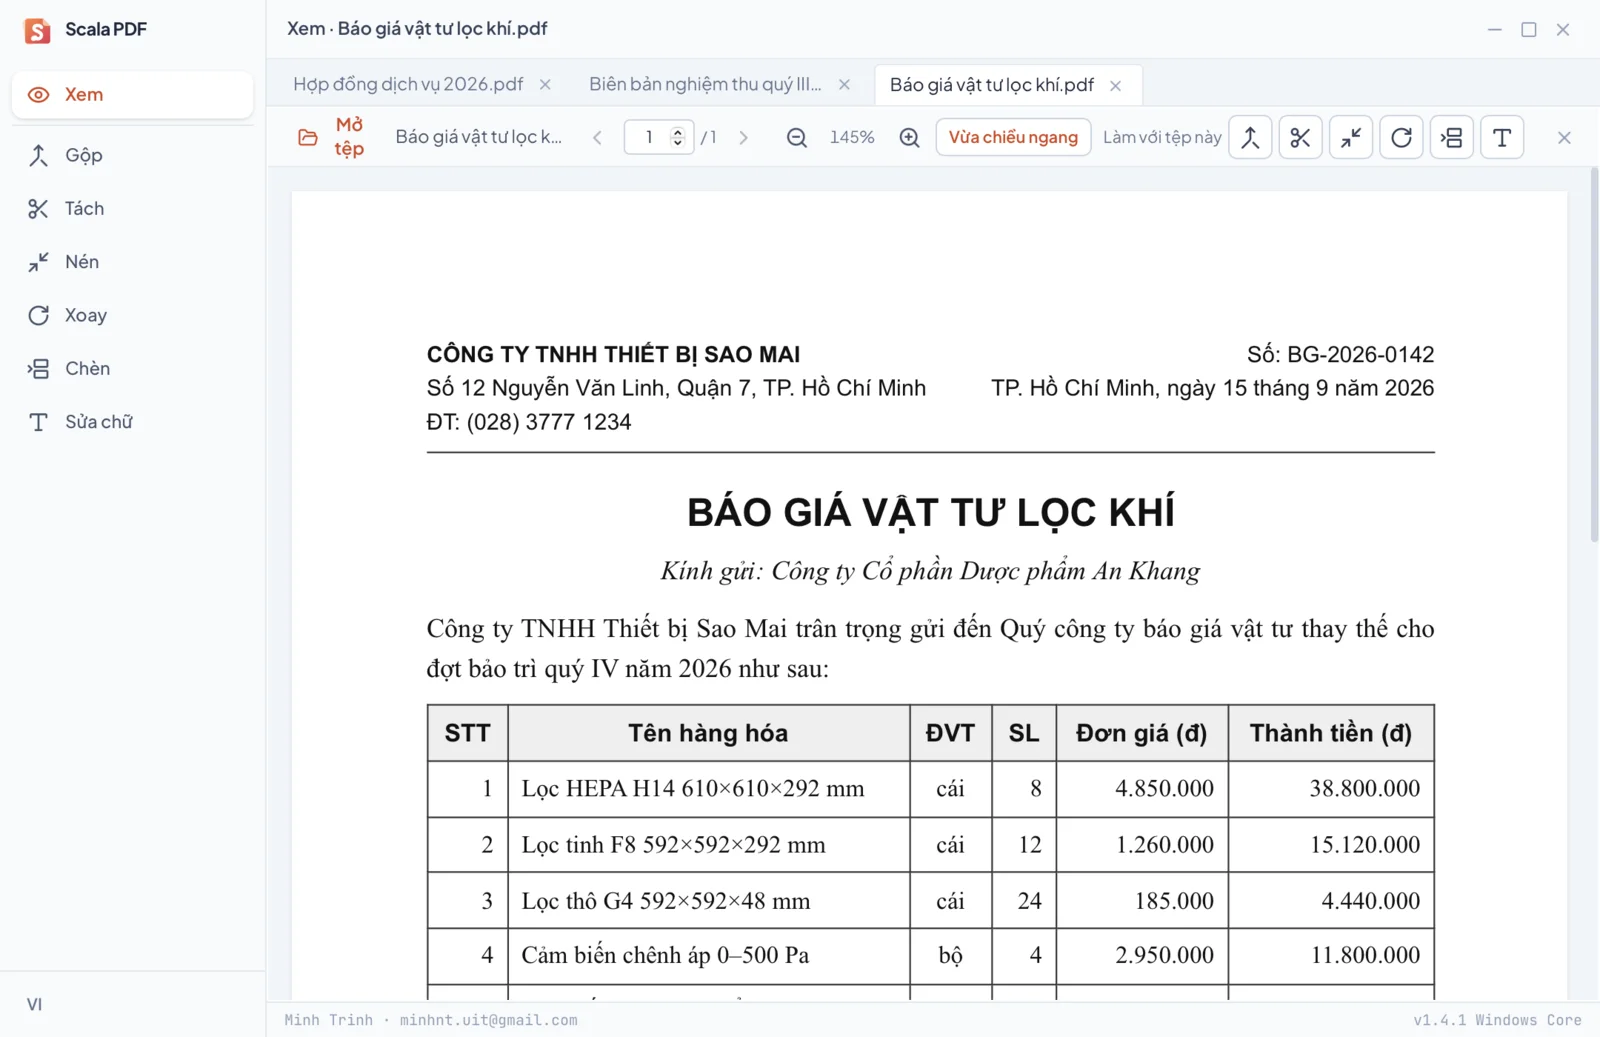Close the Hợp đồng dịch vụ 2026.pdf tab
Image resolution: width=1600 pixels, height=1037 pixels.
click(x=545, y=85)
